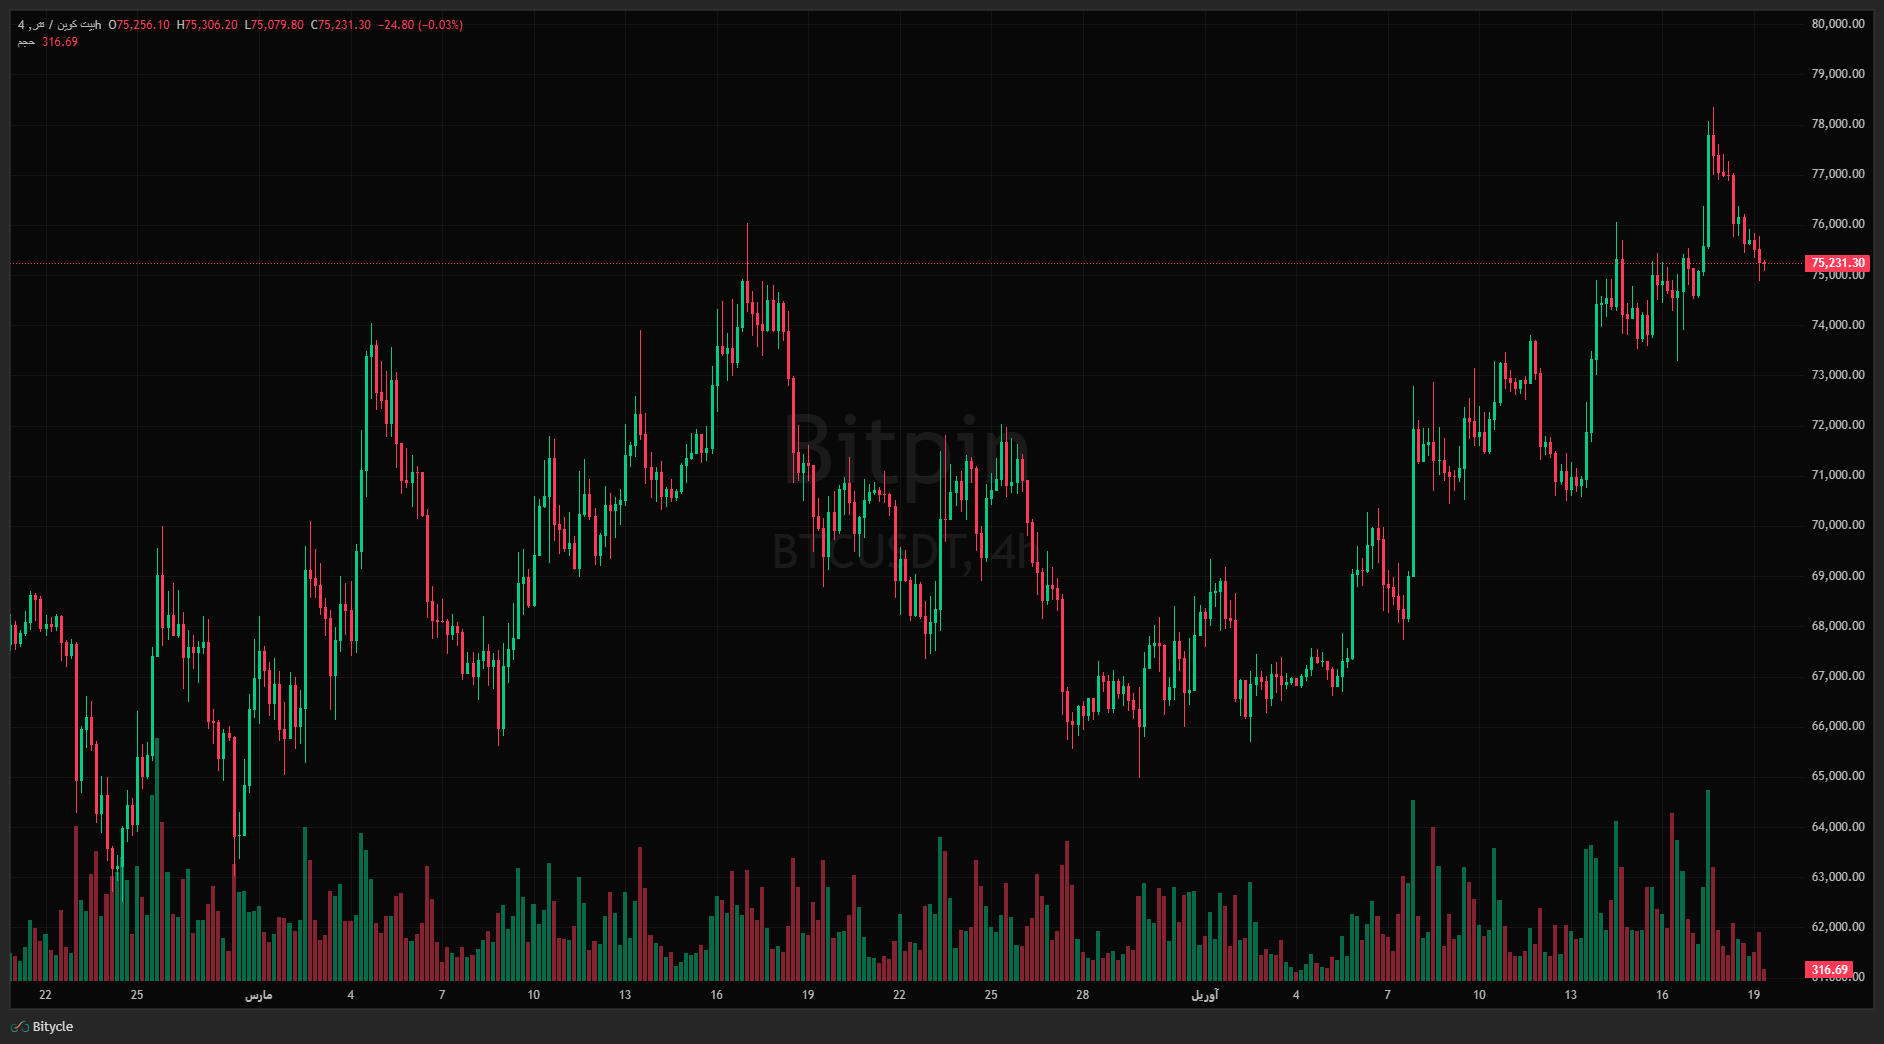Click the 78,000.00 price axis label
Screen dimensions: 1884x1044
coord(1837,124)
